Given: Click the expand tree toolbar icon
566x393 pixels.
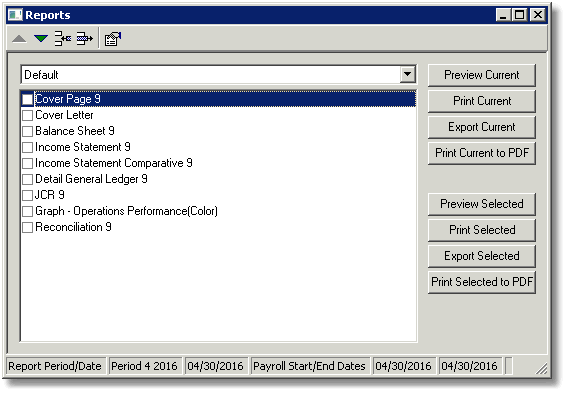Looking at the screenshot, I should 84,38.
